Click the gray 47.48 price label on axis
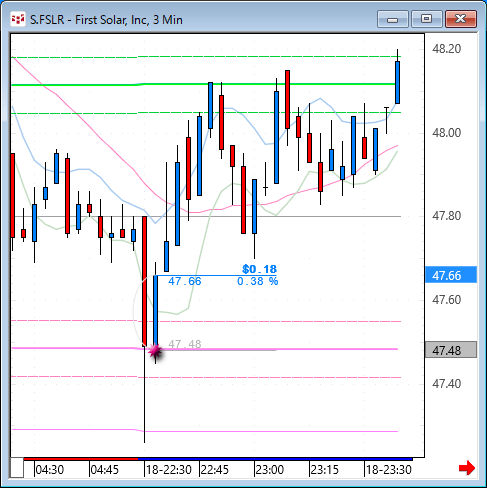This screenshot has width=487, height=488. tap(451, 350)
